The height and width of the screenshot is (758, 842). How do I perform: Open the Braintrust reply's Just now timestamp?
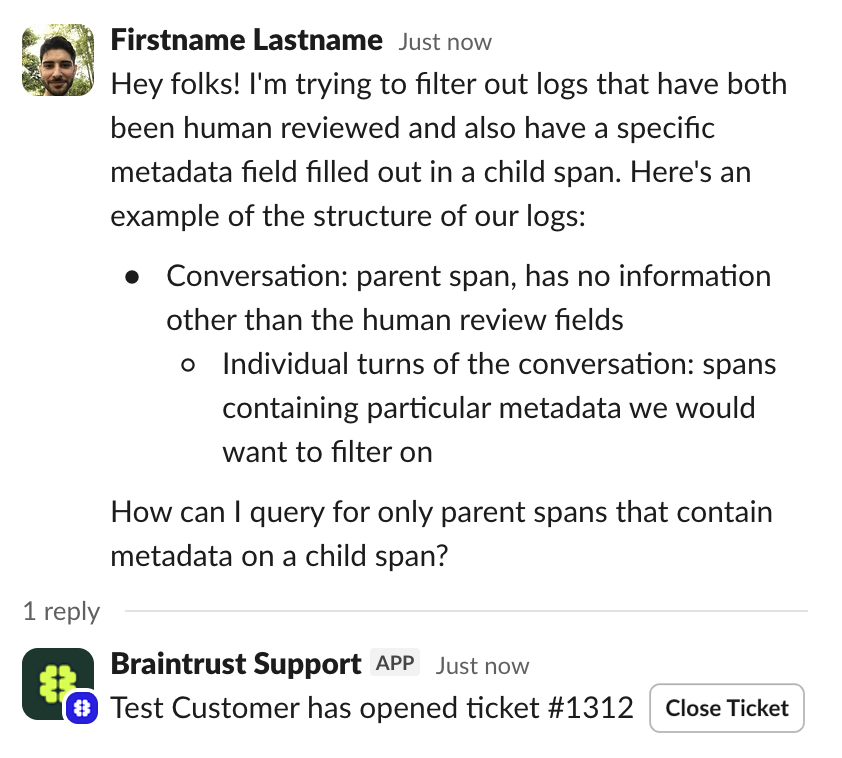(482, 666)
